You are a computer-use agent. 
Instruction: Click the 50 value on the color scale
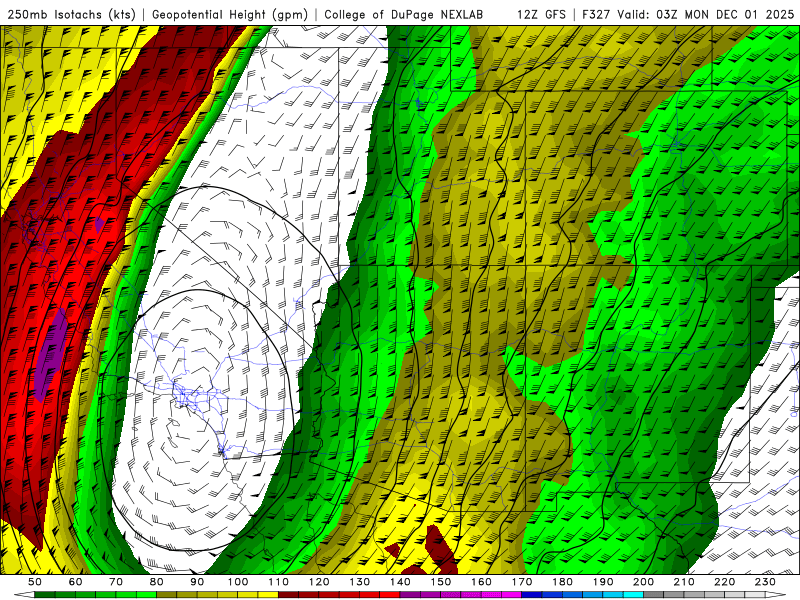pyautogui.click(x=35, y=582)
